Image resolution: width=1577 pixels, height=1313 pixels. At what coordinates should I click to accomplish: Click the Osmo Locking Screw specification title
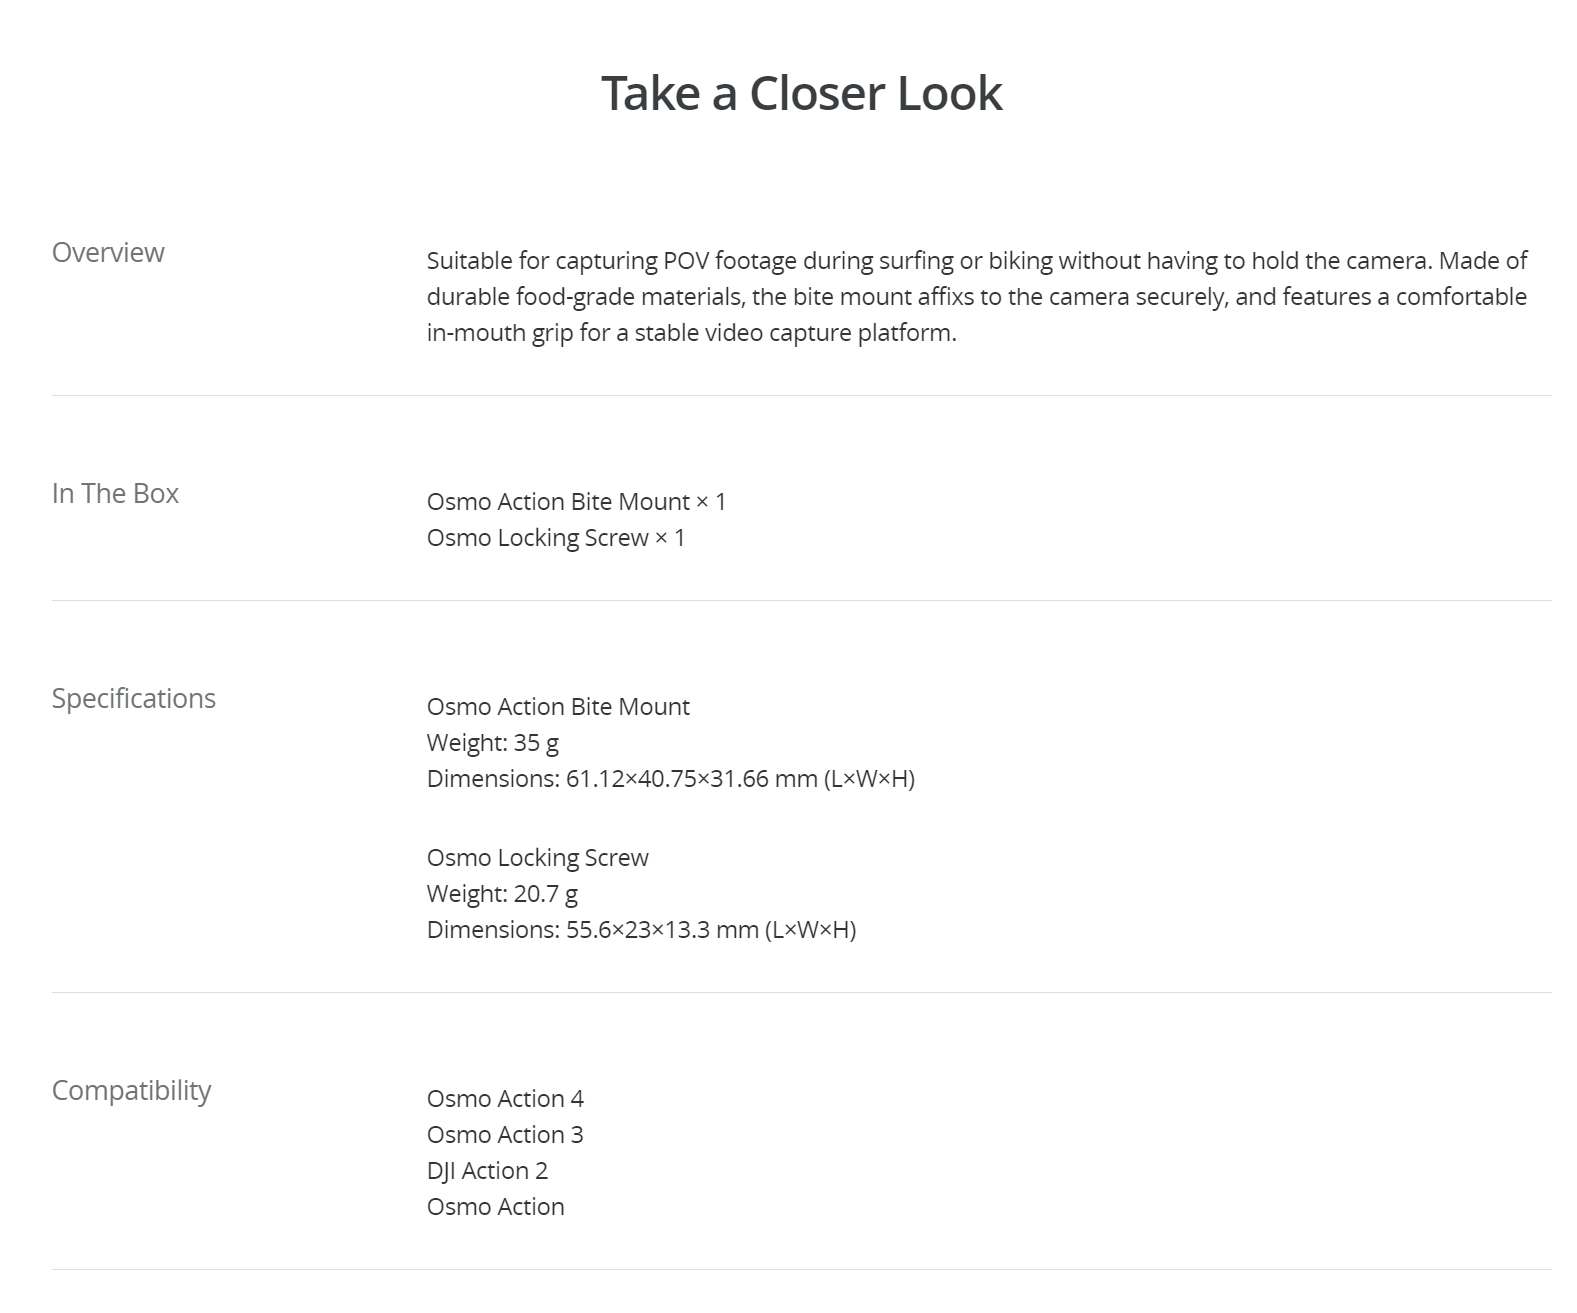(x=537, y=857)
